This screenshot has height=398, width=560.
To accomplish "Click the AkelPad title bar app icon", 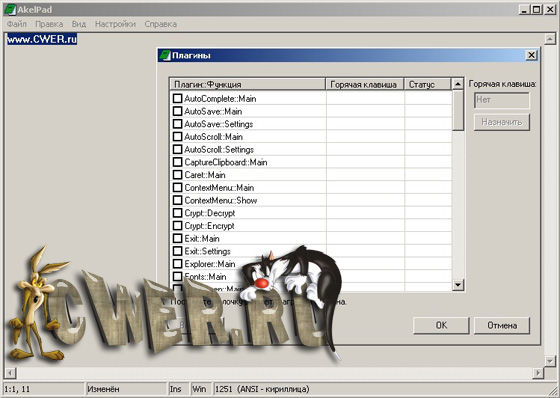I will point(10,10).
